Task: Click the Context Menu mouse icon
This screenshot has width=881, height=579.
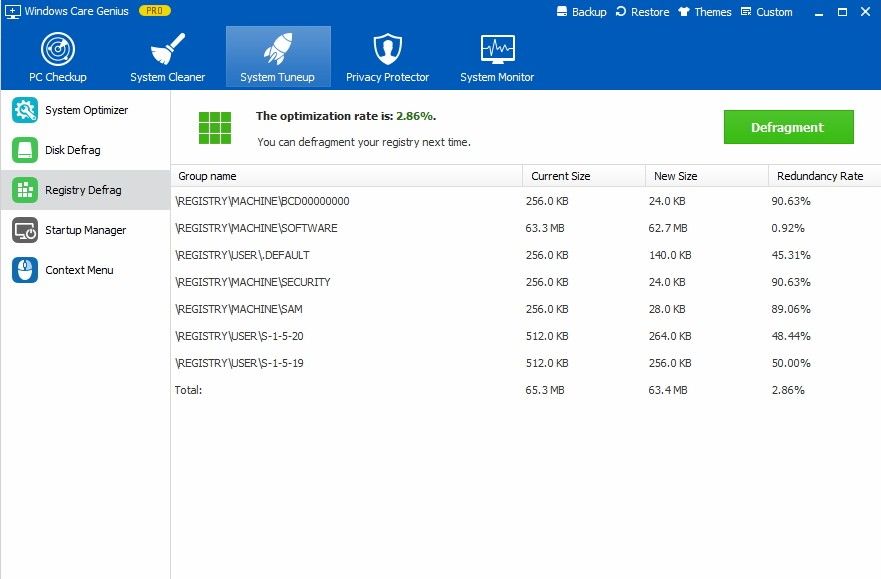Action: click(25, 270)
